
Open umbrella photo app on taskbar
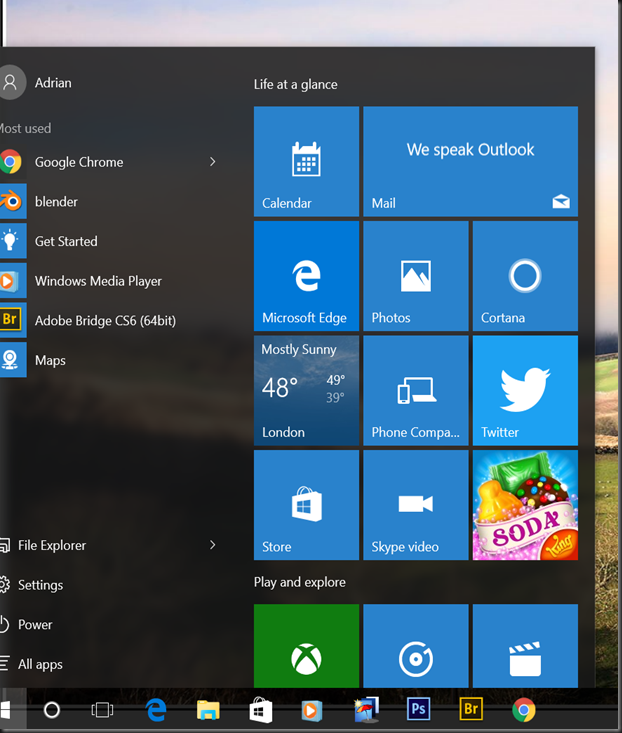[x=366, y=710]
